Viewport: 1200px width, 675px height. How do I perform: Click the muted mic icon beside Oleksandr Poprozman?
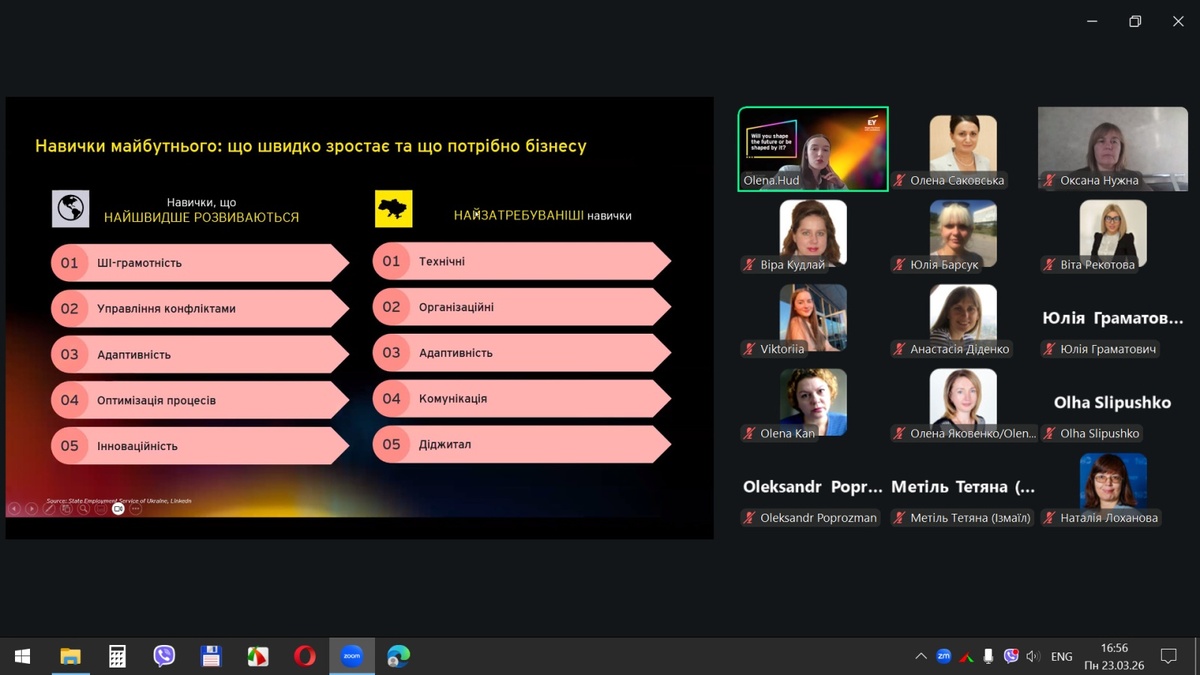(x=749, y=518)
